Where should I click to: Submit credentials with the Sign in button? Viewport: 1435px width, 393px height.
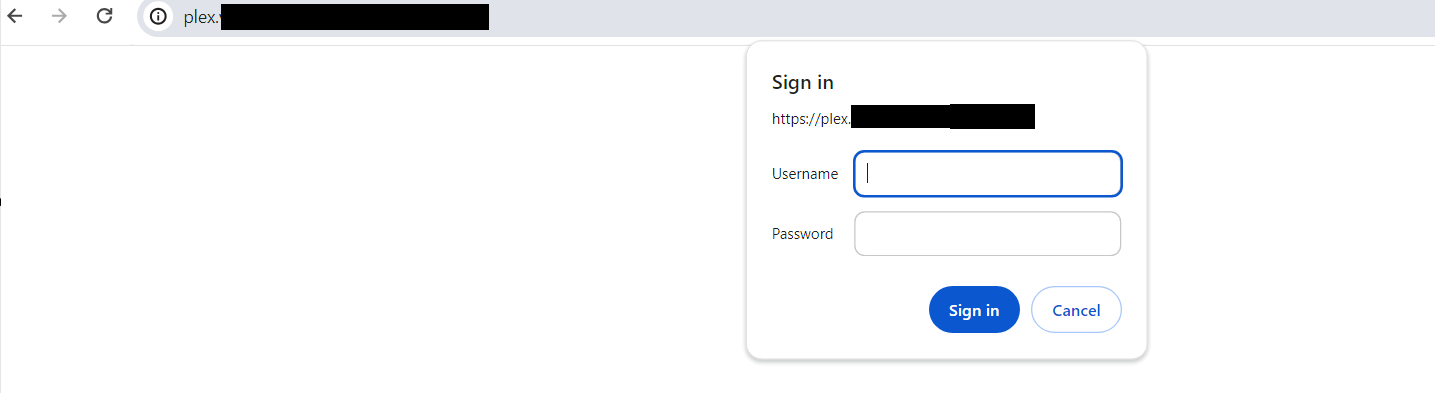974,310
